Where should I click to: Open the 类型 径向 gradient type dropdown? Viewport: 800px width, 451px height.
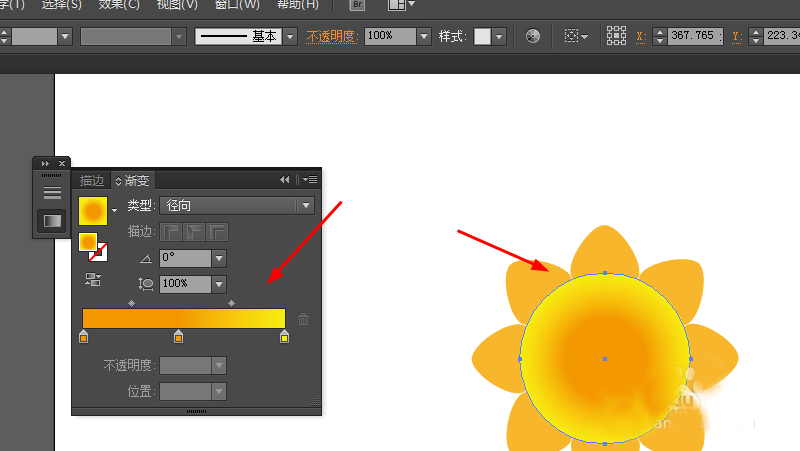click(x=237, y=206)
